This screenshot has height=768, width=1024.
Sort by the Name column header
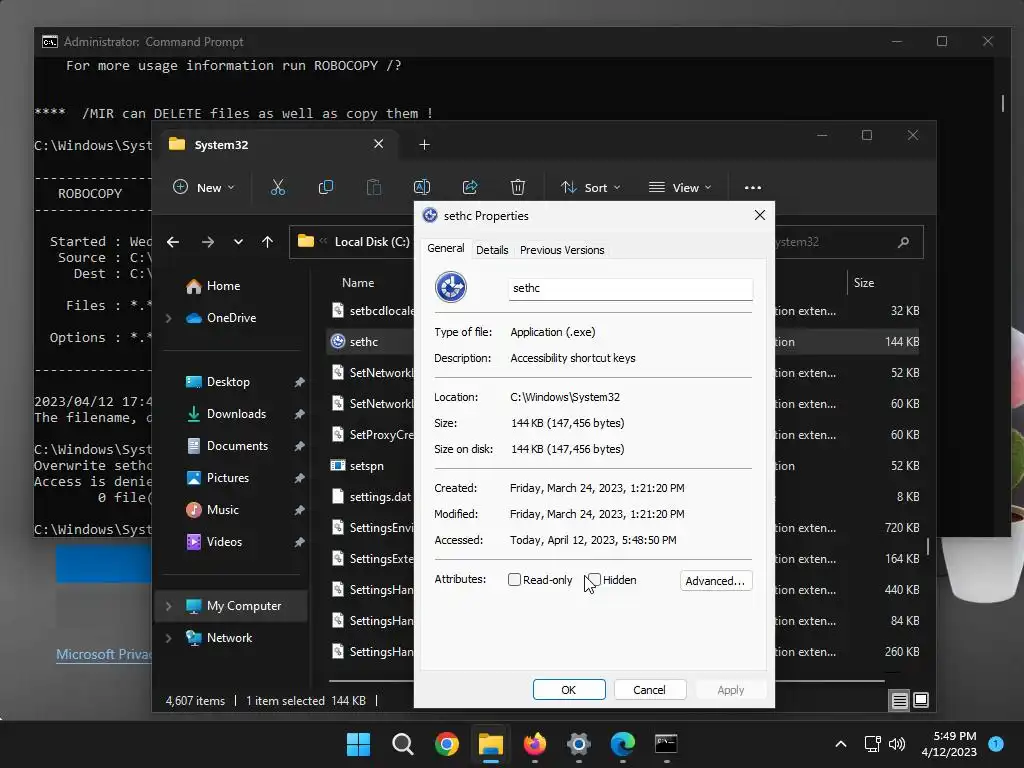(358, 283)
